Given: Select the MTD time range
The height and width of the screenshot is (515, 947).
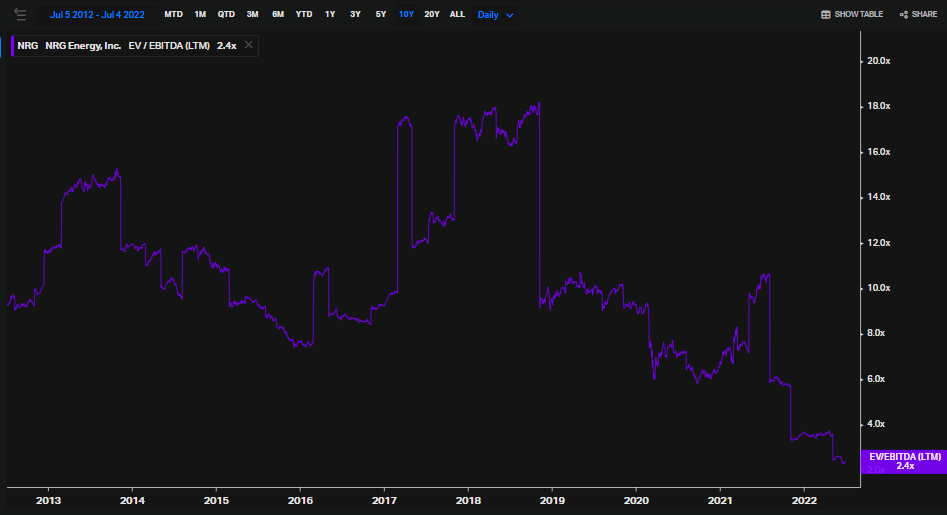Looking at the screenshot, I should tap(174, 15).
